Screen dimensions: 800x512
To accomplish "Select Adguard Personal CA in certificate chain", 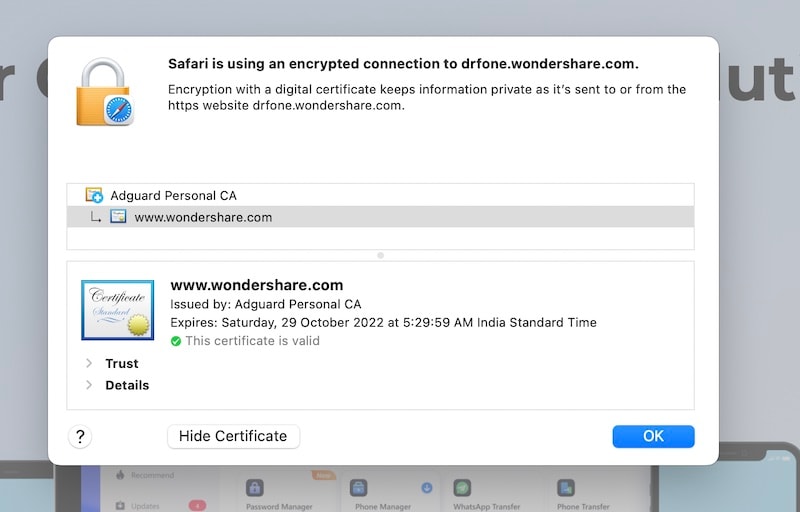I will 173,196.
